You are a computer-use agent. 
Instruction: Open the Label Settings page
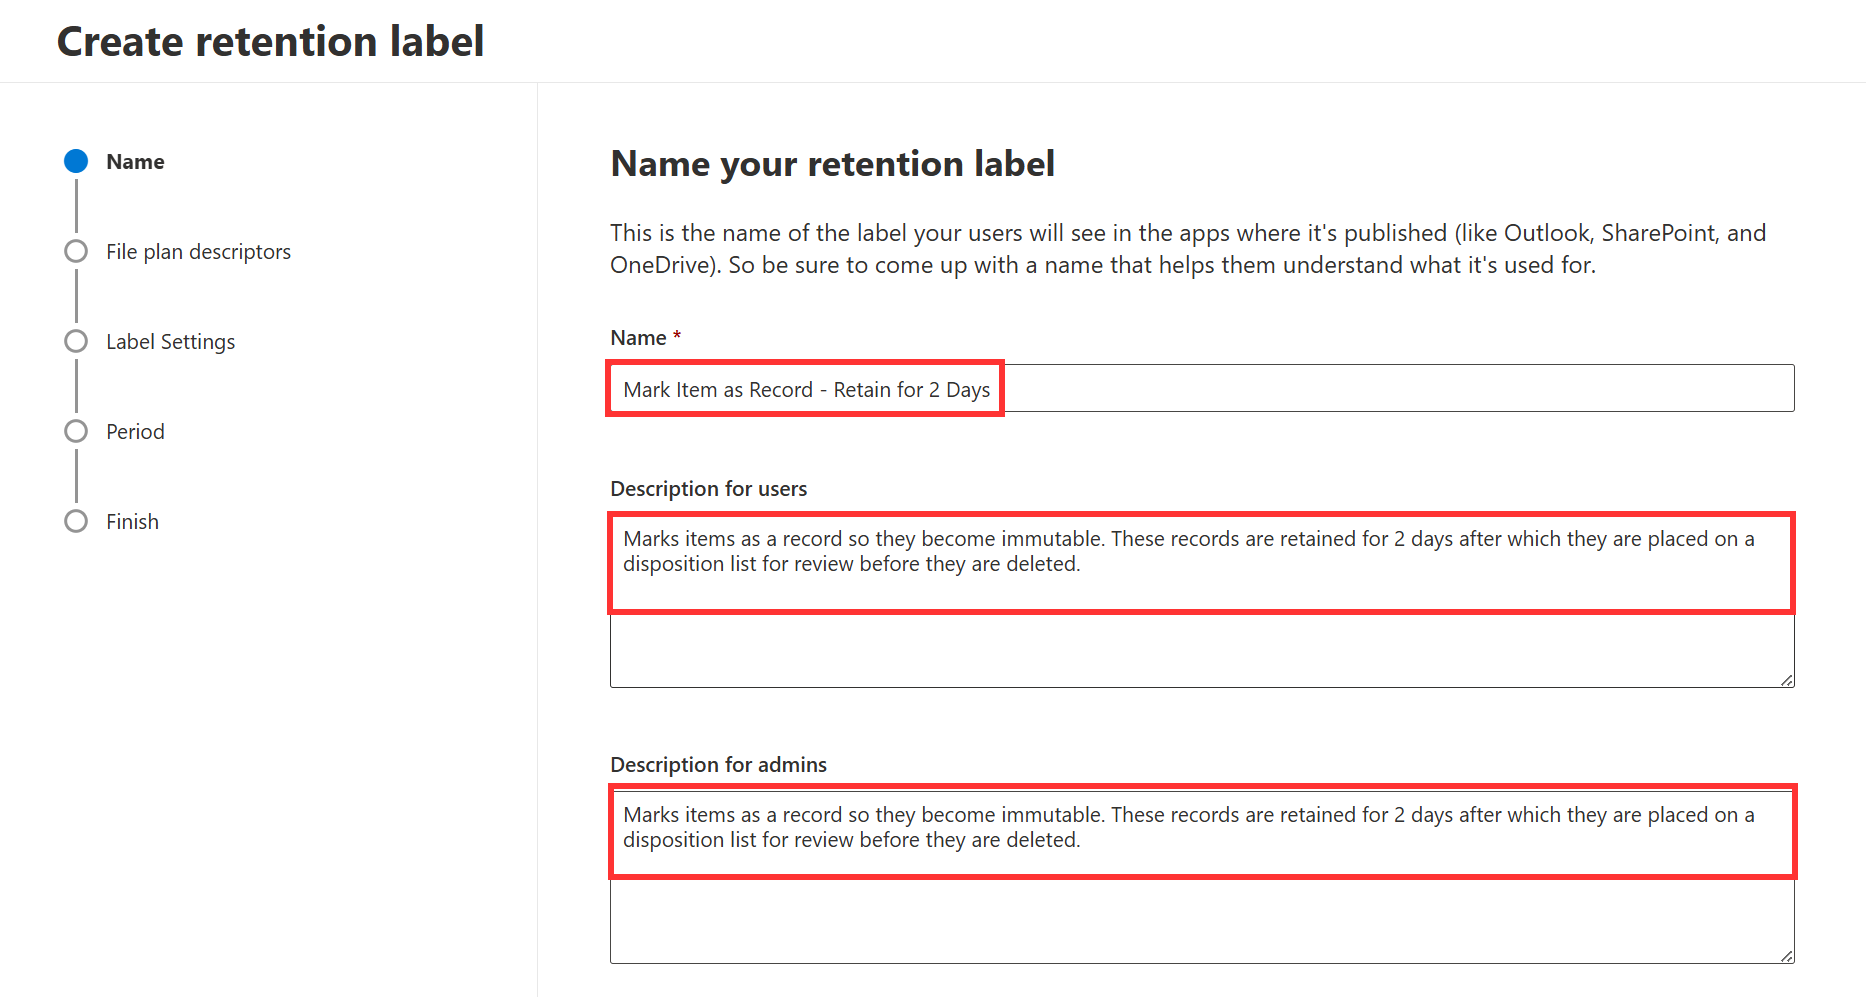coord(170,341)
